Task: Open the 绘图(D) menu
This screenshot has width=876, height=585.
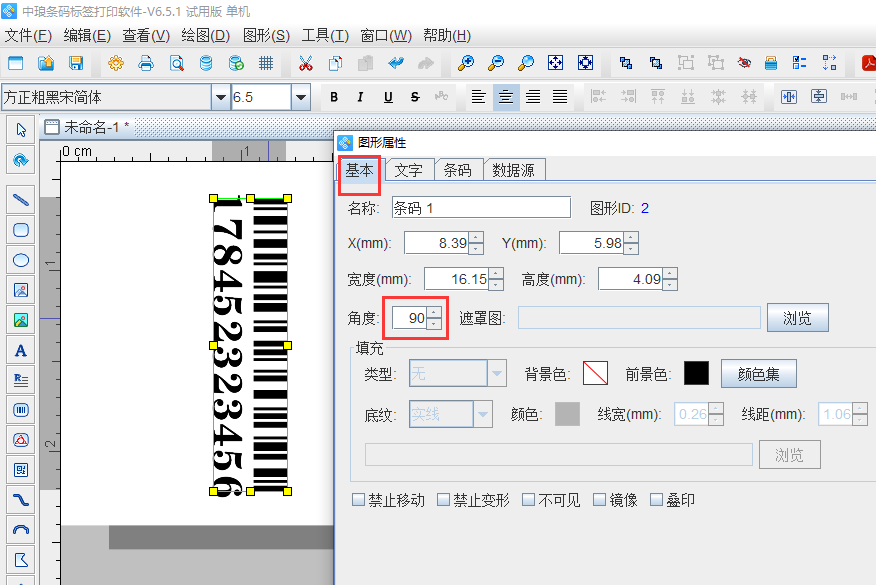Action: [206, 36]
